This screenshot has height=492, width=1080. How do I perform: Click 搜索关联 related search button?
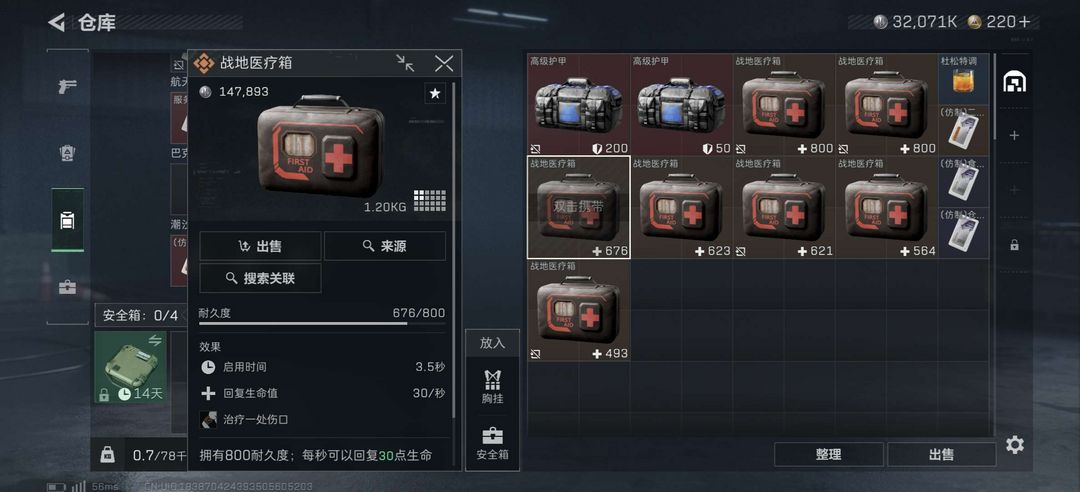pyautogui.click(x=260, y=278)
